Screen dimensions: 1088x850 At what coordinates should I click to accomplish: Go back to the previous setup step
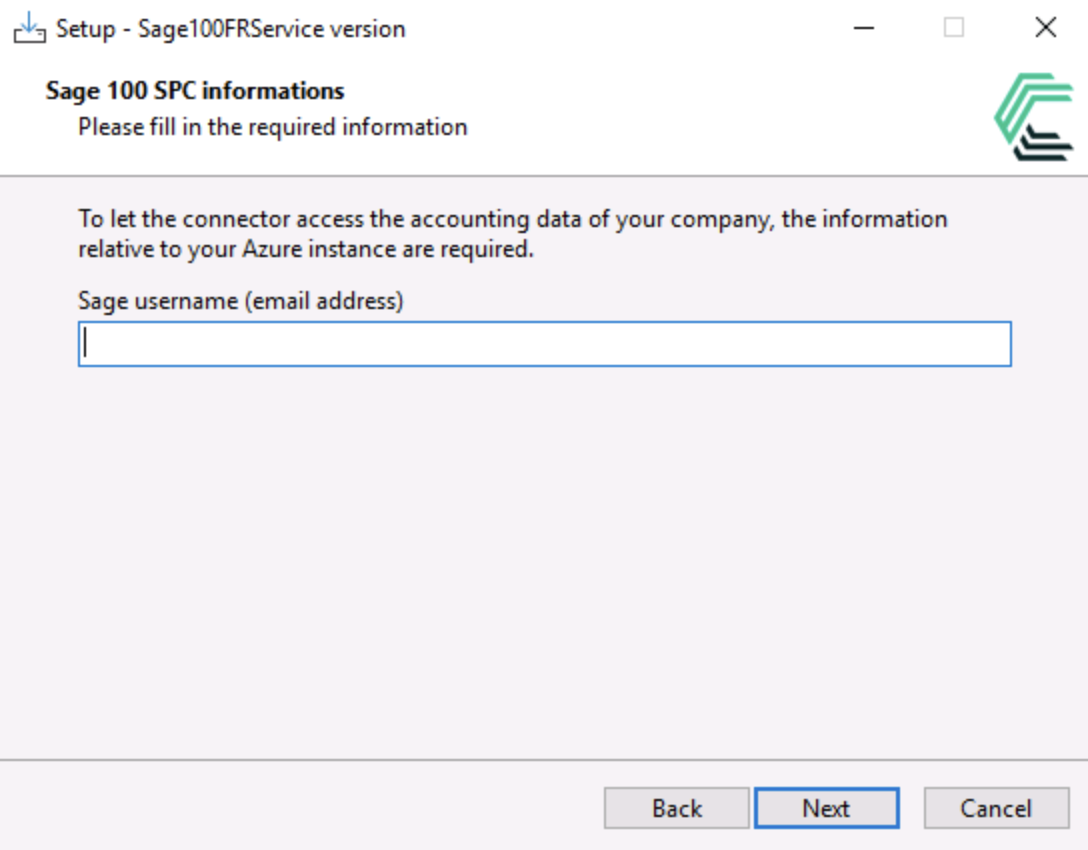click(x=676, y=808)
